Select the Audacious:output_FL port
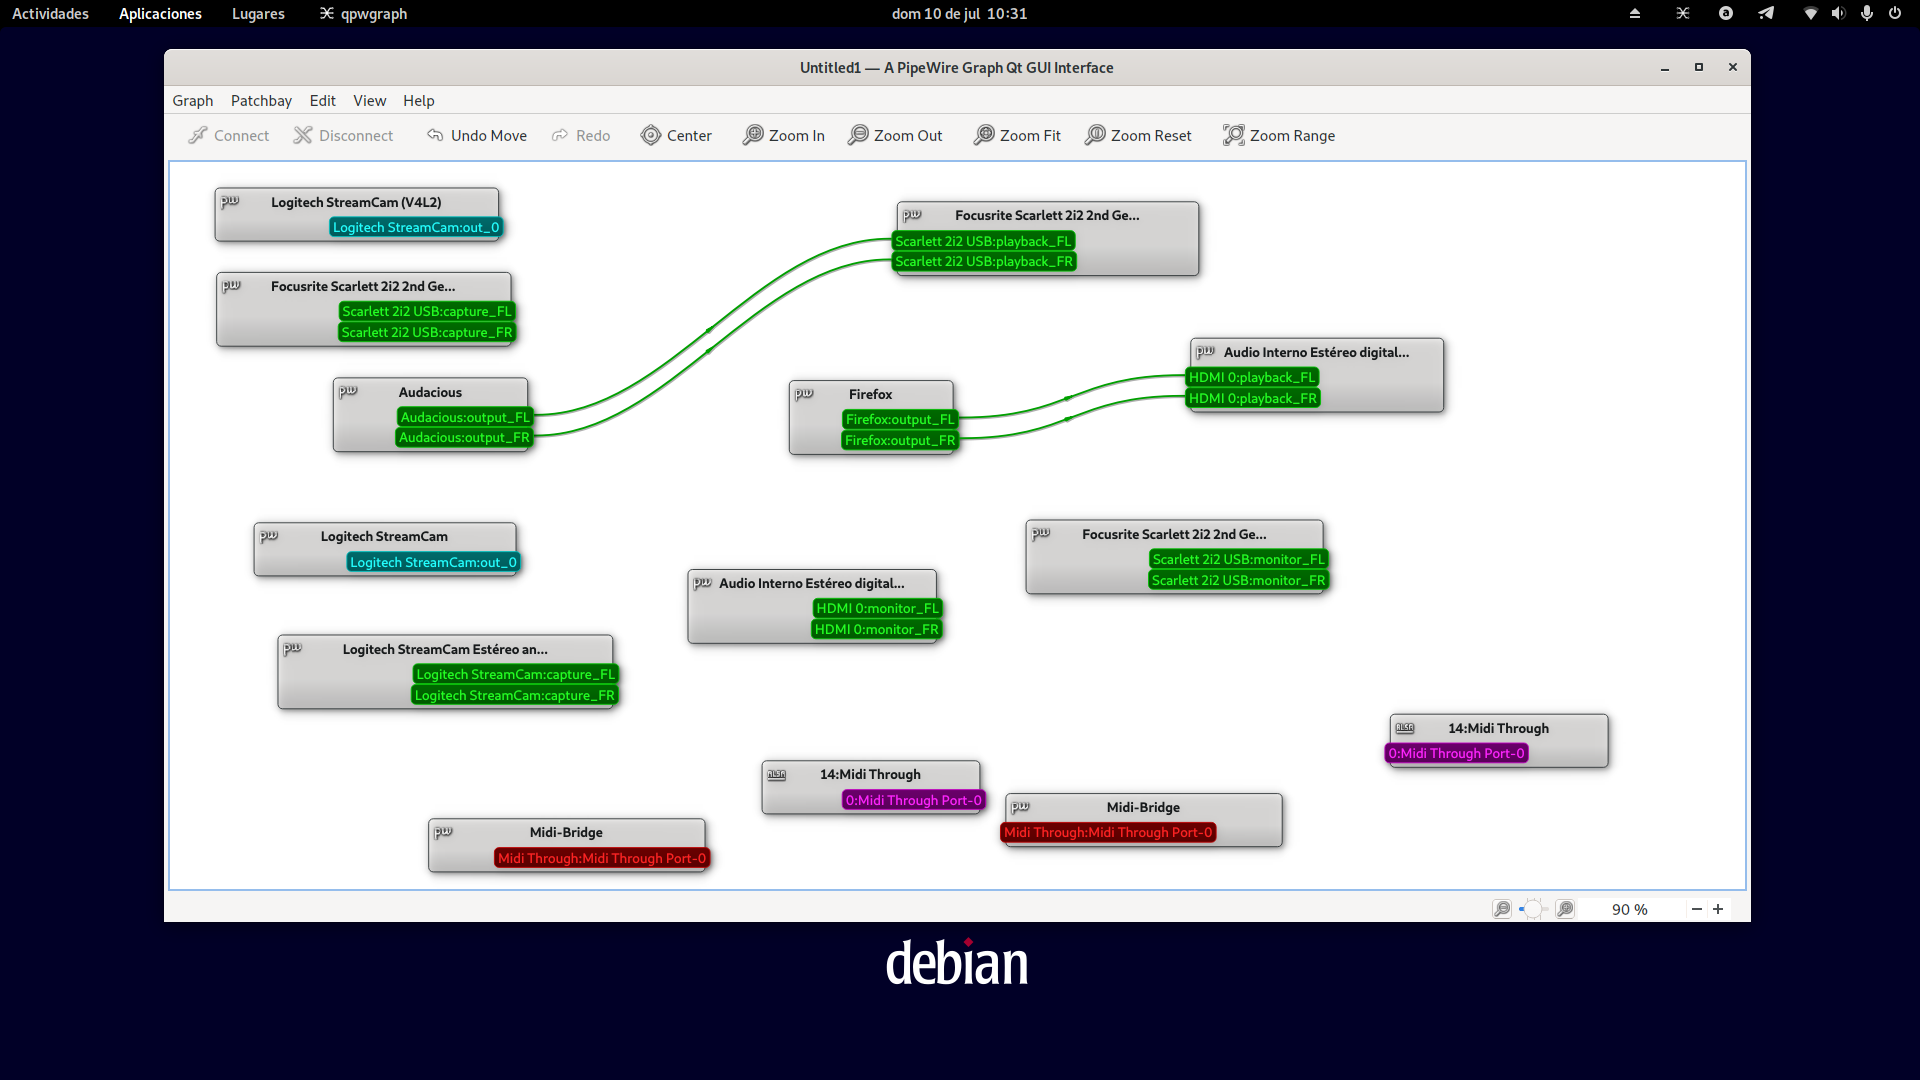1920x1080 pixels. pyautogui.click(x=464, y=417)
